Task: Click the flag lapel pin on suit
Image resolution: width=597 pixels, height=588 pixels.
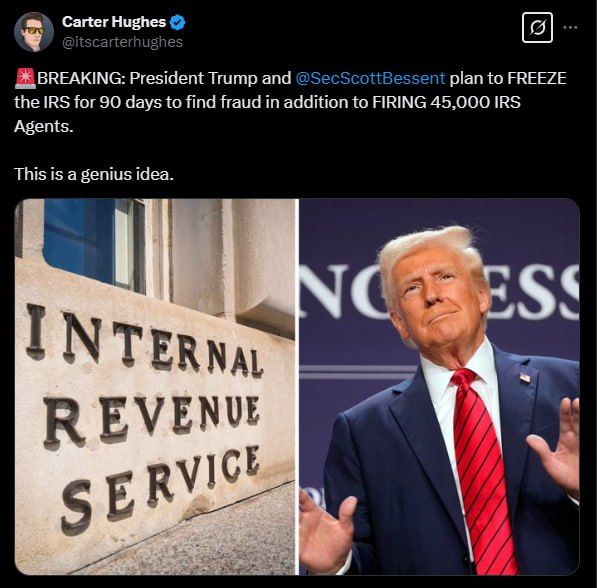Action: [525, 379]
